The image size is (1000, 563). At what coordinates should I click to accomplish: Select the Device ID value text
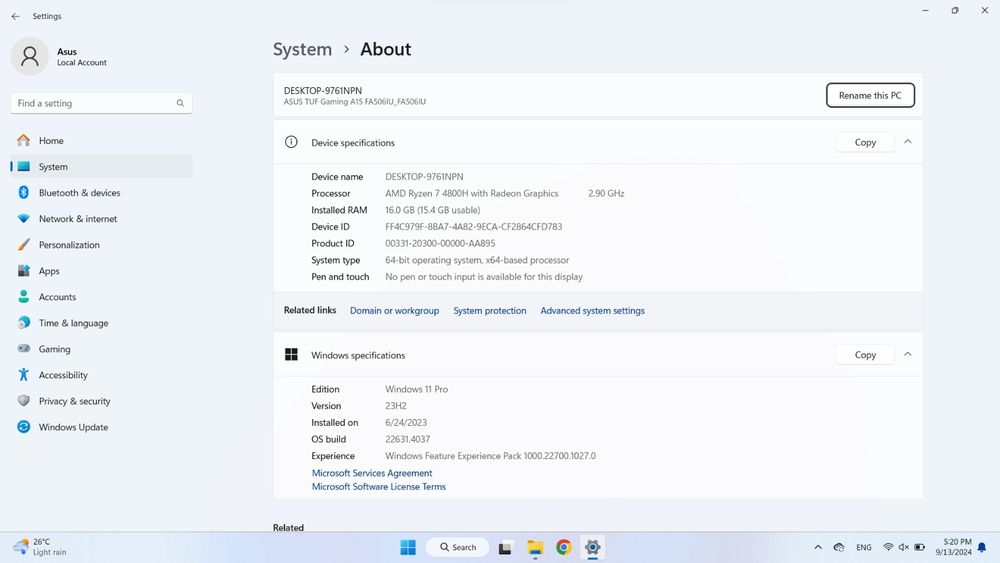(473, 226)
